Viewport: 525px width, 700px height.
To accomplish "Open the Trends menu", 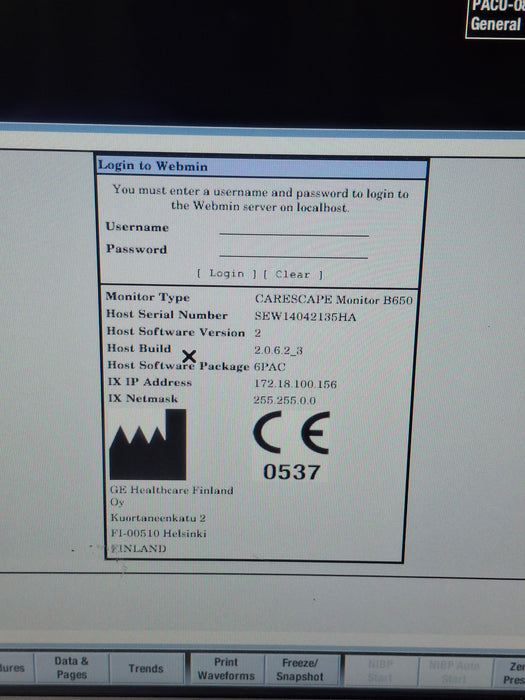I will [146, 668].
